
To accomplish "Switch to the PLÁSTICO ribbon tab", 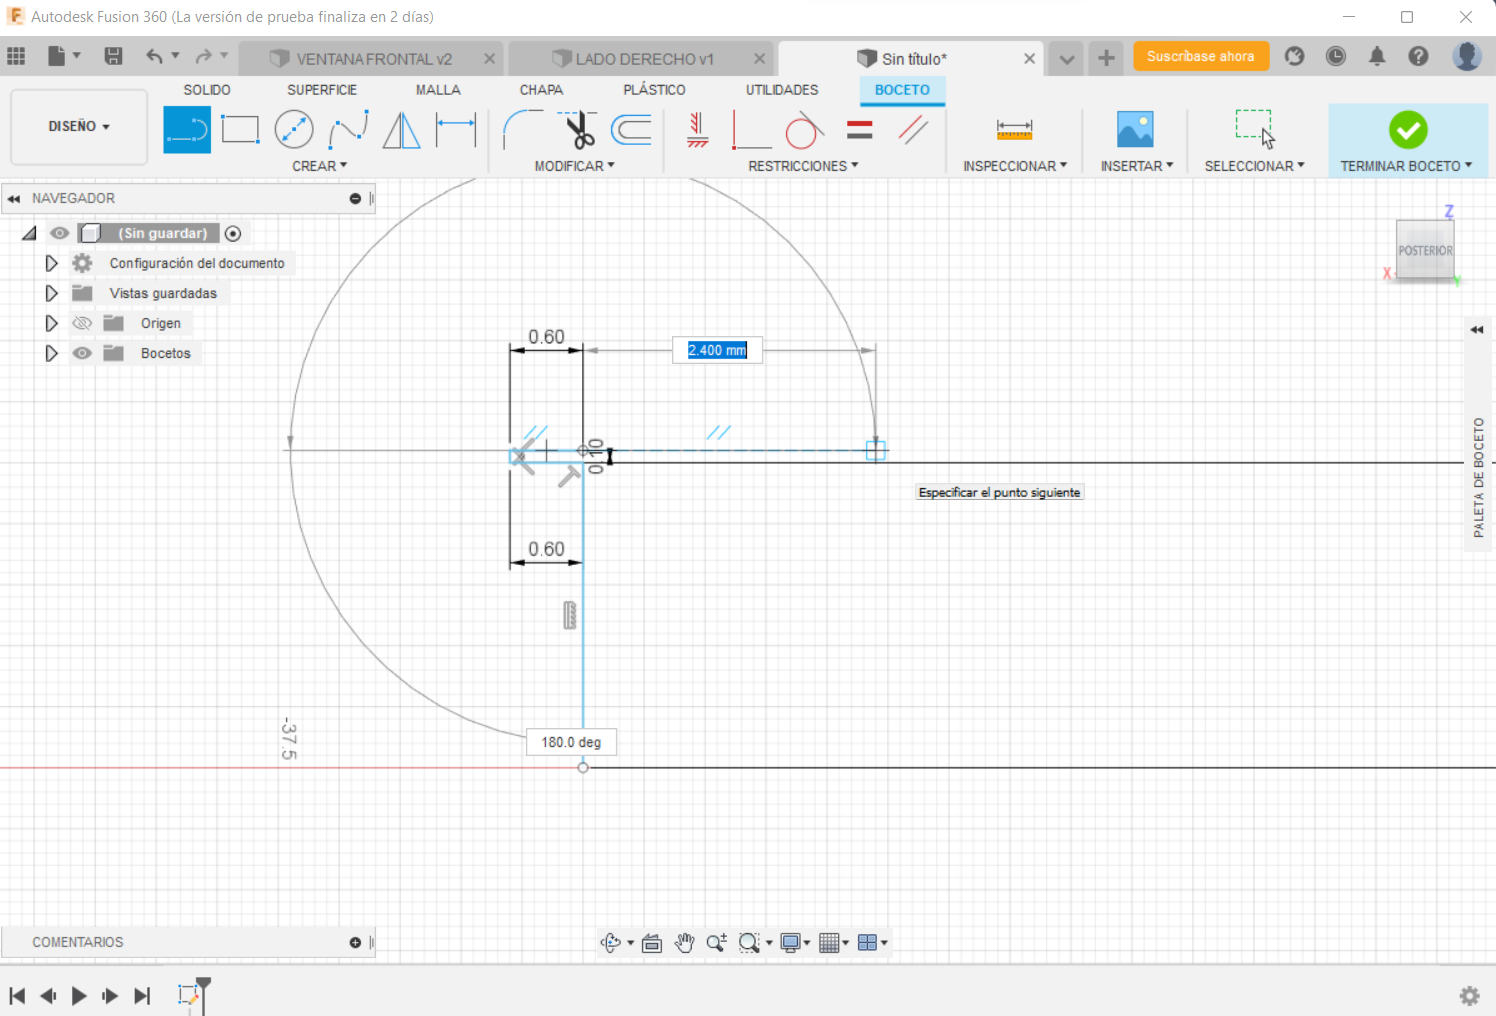I will tap(654, 90).
